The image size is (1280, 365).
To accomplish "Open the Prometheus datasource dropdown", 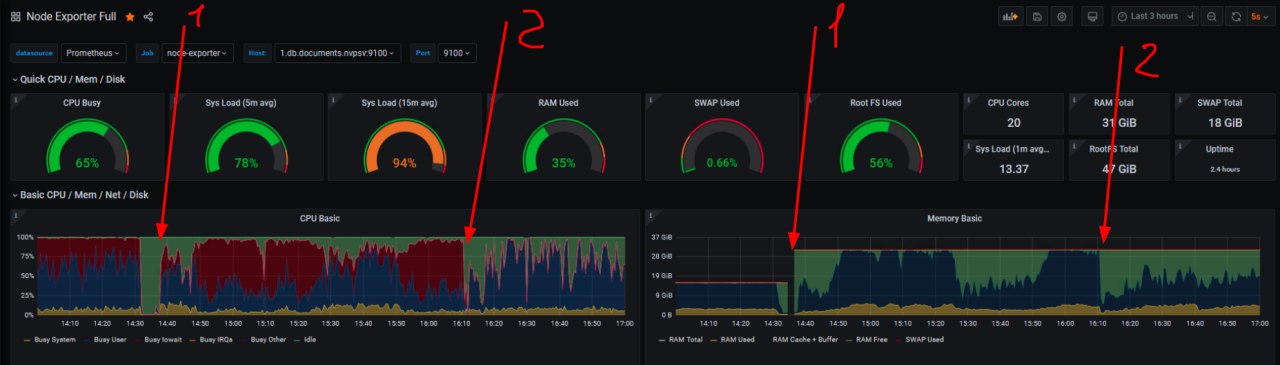I will pyautogui.click(x=93, y=52).
